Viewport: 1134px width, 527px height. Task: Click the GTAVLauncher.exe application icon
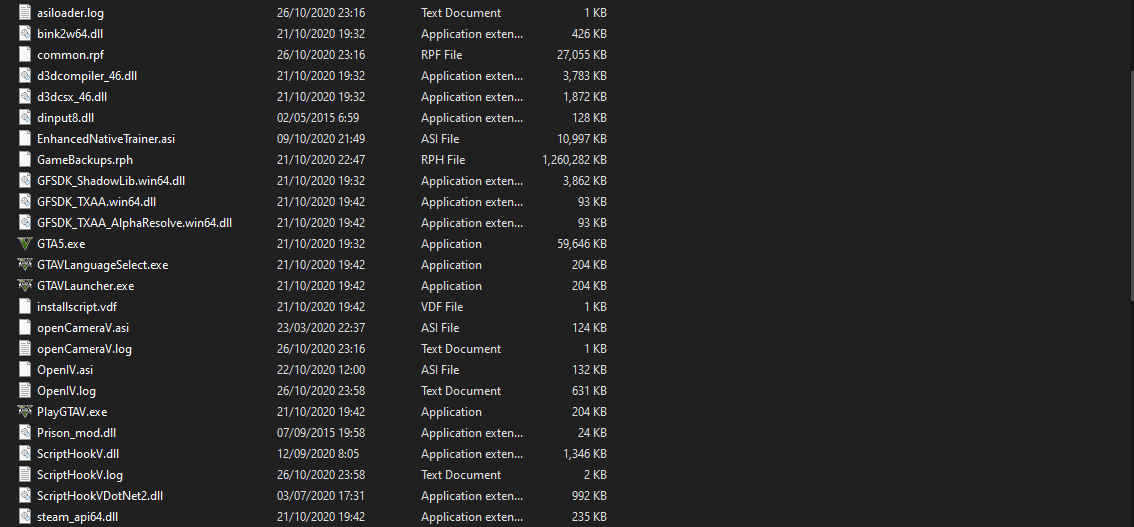click(x=25, y=286)
